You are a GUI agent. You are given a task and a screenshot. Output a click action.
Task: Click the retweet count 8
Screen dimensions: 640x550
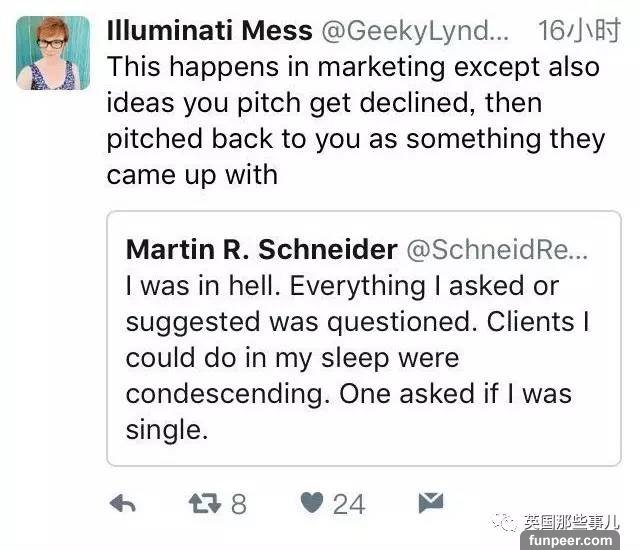[x=238, y=504]
